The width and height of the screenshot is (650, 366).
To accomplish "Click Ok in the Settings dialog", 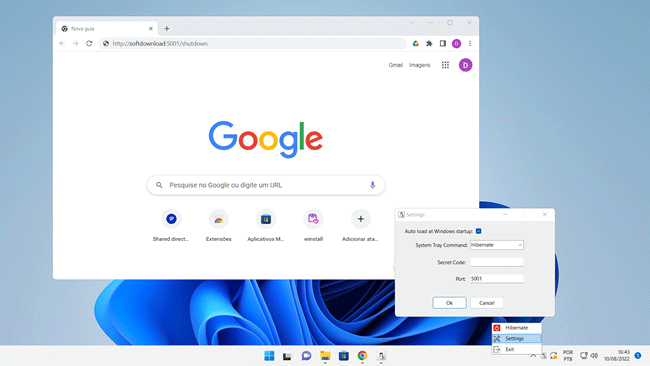I will click(449, 303).
